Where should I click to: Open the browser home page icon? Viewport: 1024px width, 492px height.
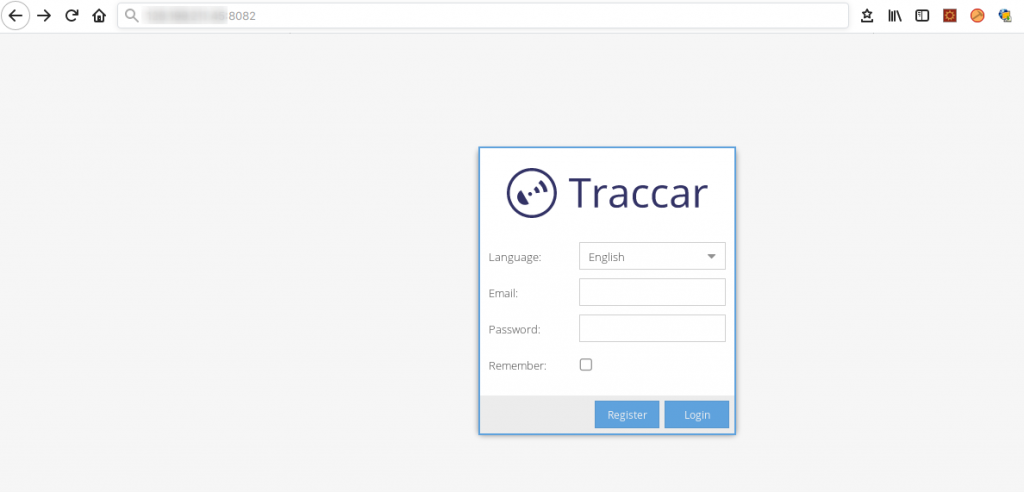[x=99, y=16]
